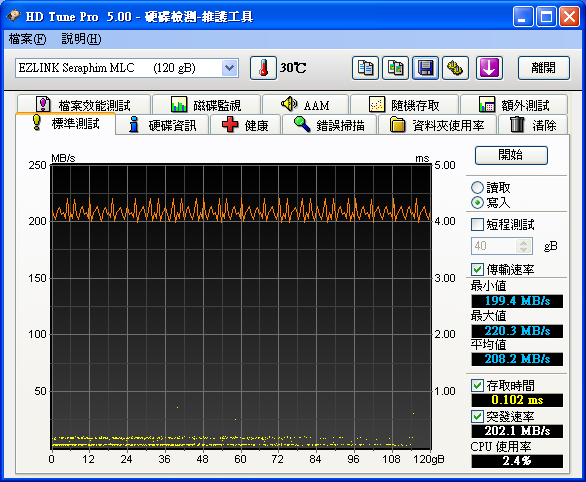
Task: Uncheck the 存取時間 access time checkbox
Action: click(x=477, y=385)
